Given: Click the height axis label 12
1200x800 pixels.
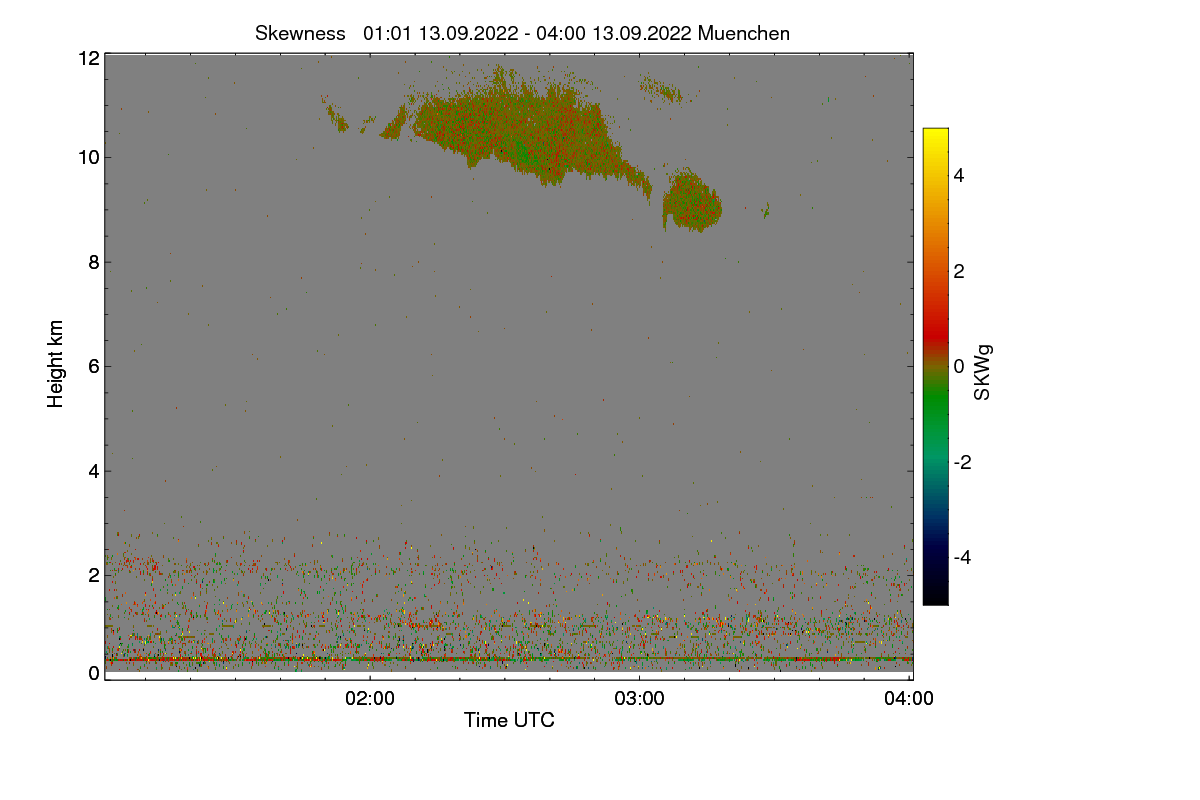Looking at the screenshot, I should [x=89, y=58].
